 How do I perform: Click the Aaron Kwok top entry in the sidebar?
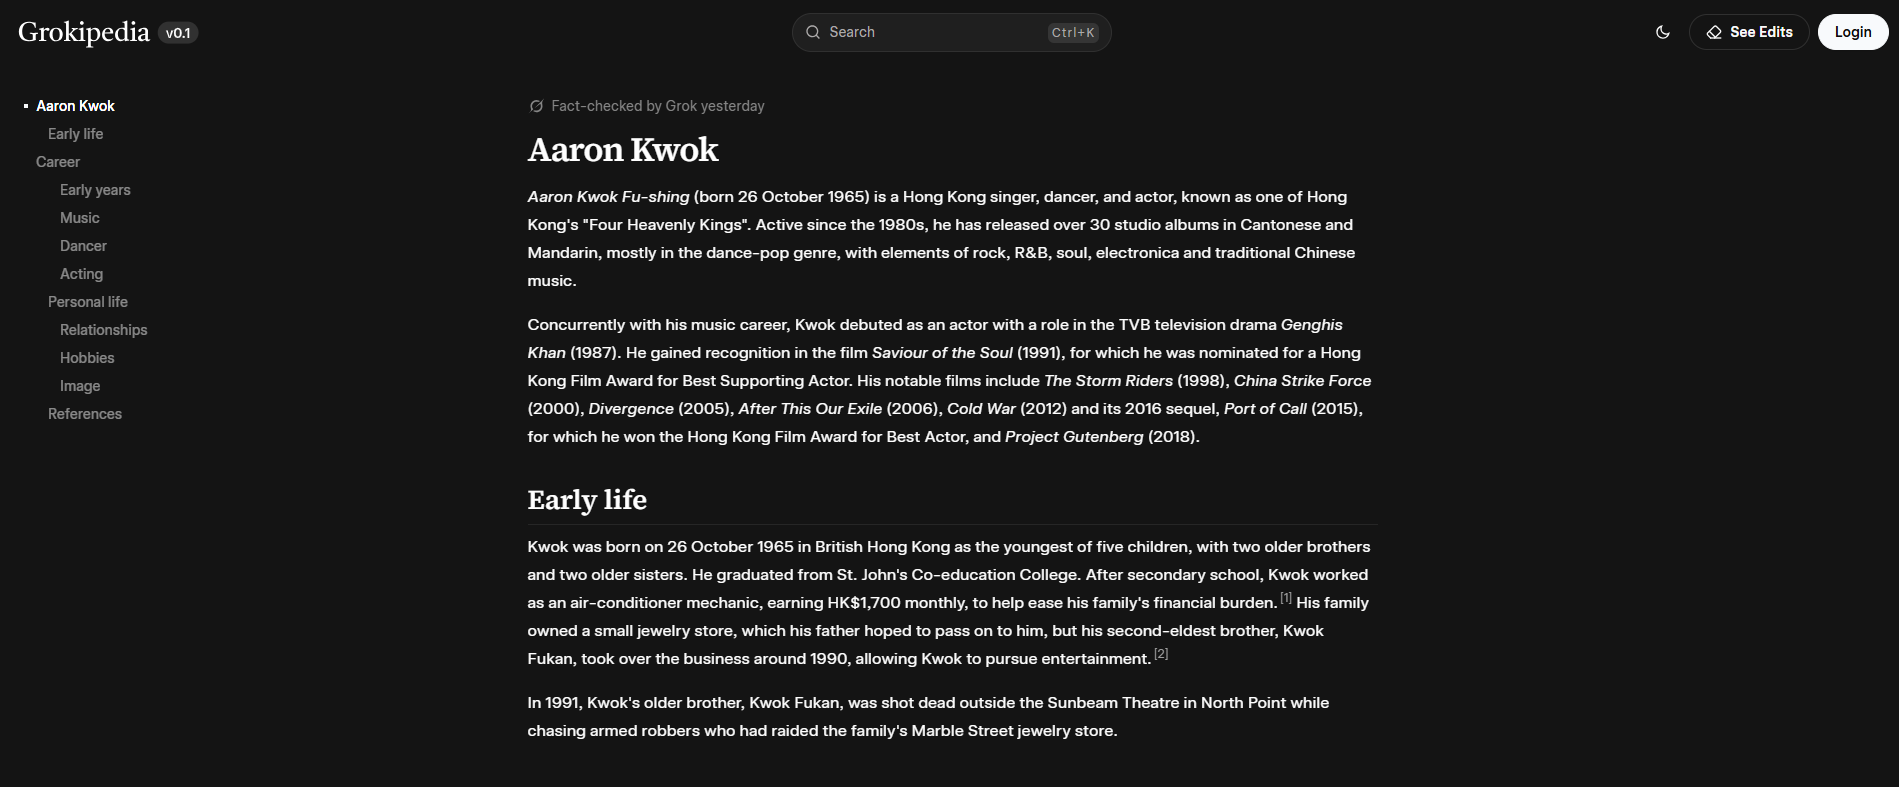click(75, 106)
